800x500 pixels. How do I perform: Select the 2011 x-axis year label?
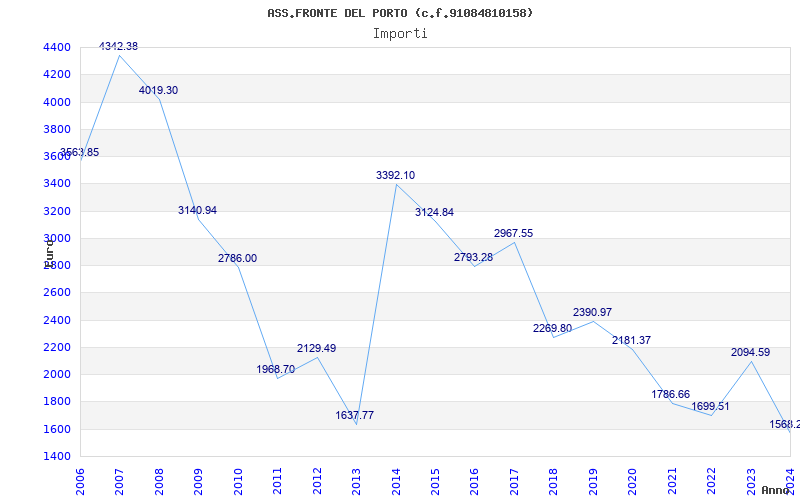click(x=277, y=482)
